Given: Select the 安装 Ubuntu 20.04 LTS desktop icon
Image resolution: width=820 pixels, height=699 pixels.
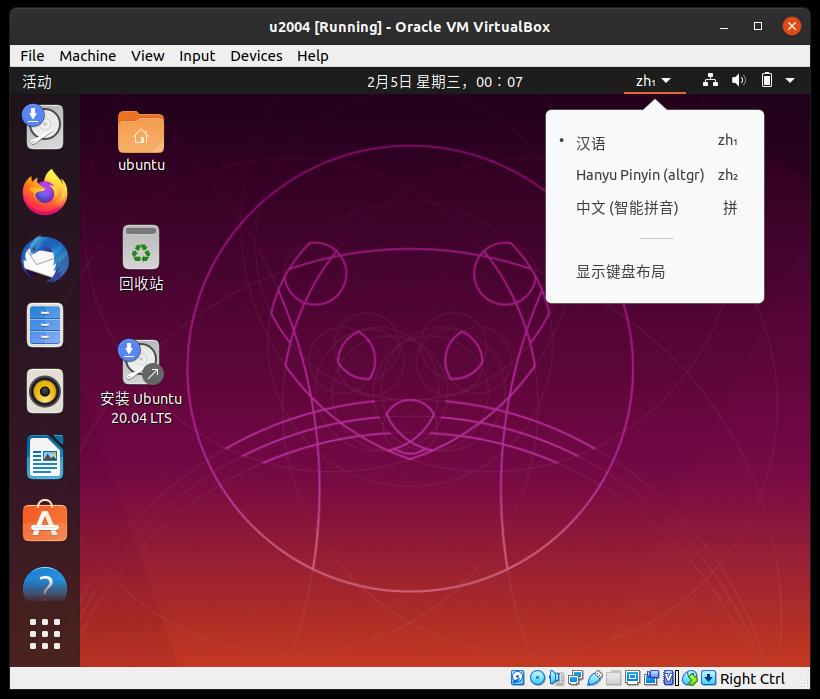Looking at the screenshot, I should tap(141, 382).
